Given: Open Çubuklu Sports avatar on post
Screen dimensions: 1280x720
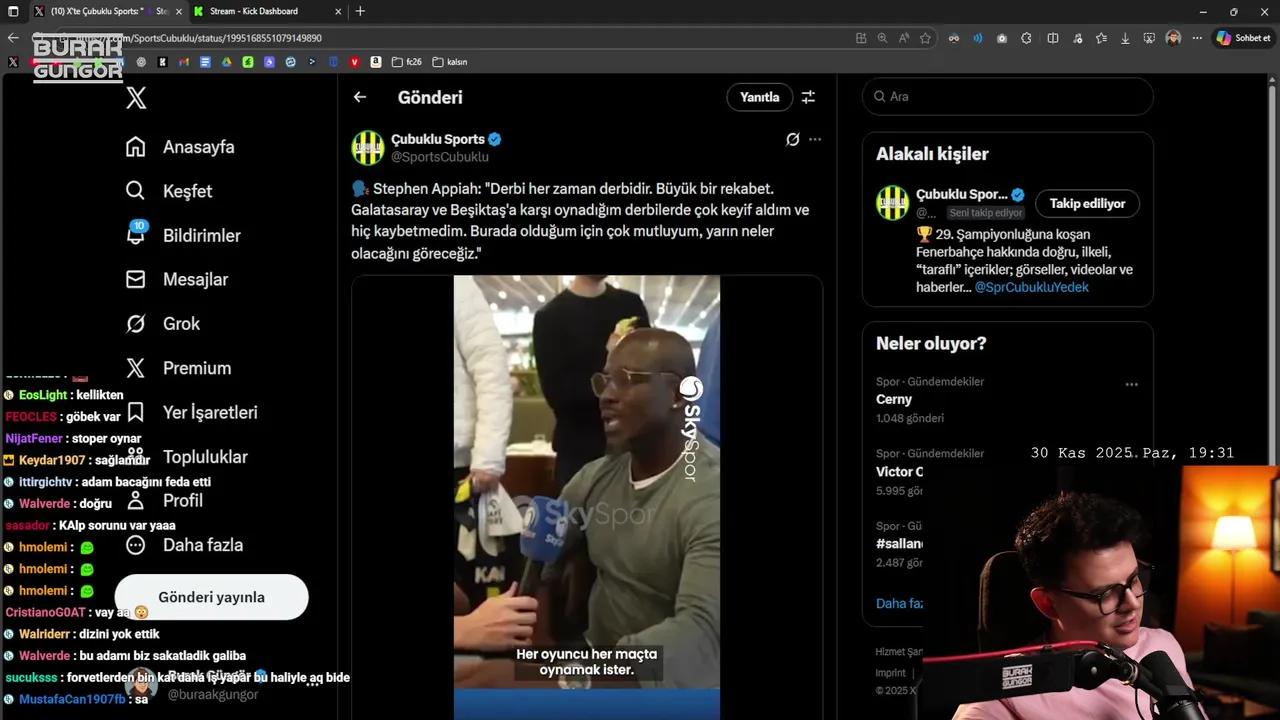Looking at the screenshot, I should pyautogui.click(x=368, y=148).
